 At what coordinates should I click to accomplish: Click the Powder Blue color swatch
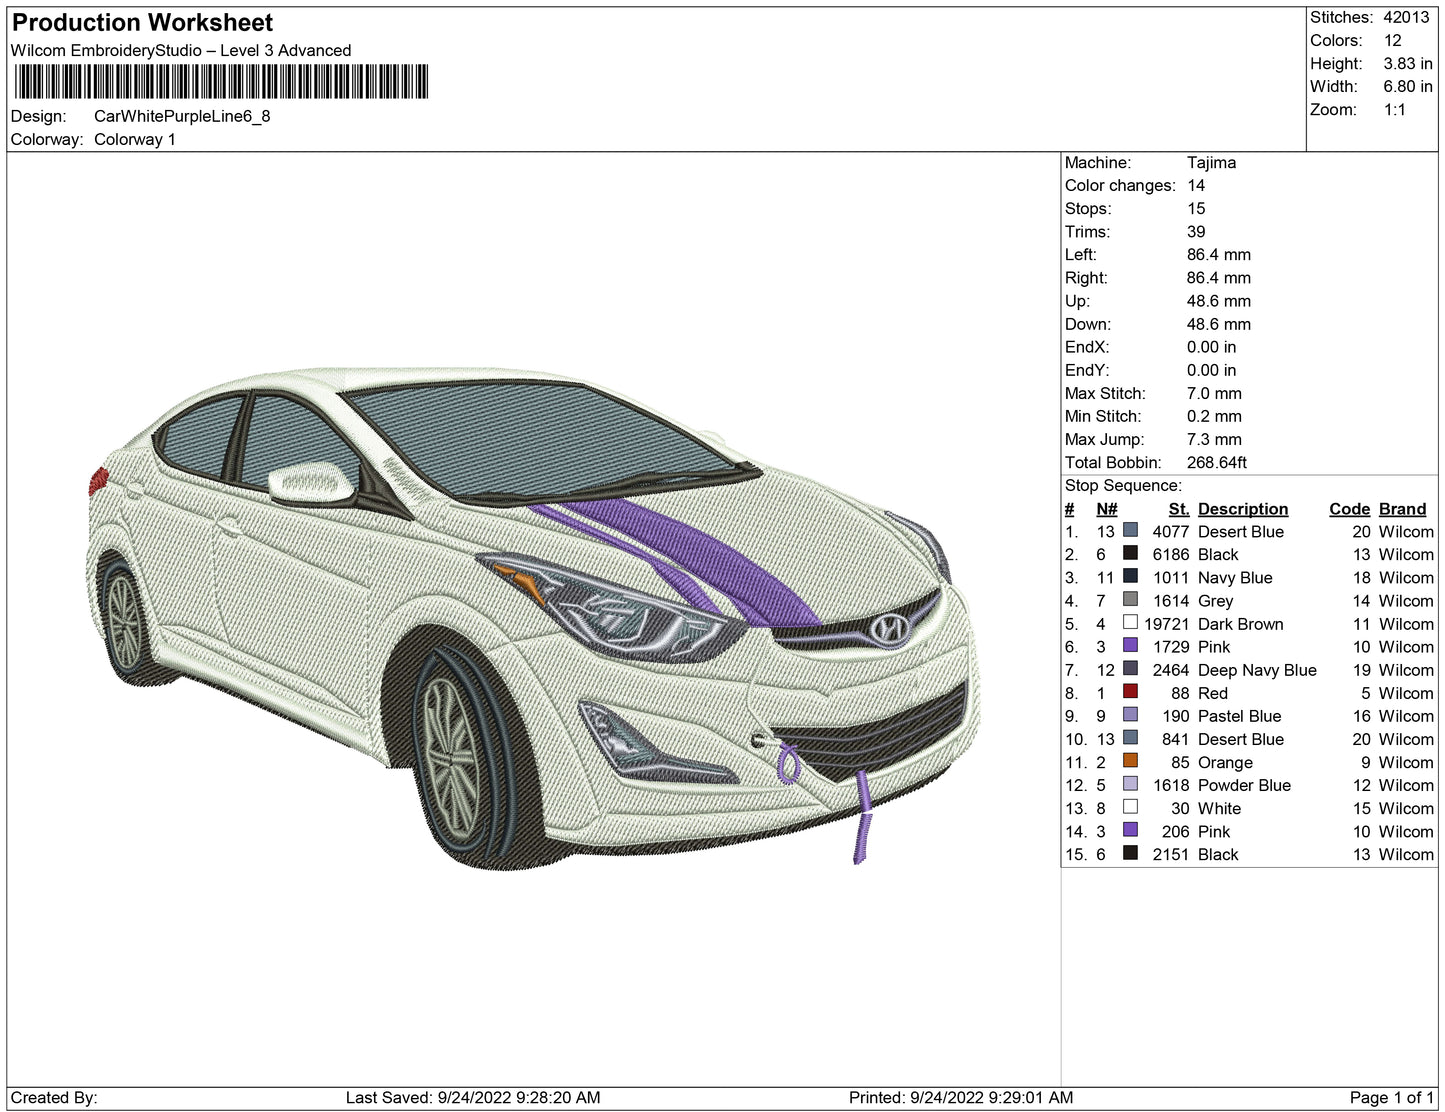(1130, 784)
